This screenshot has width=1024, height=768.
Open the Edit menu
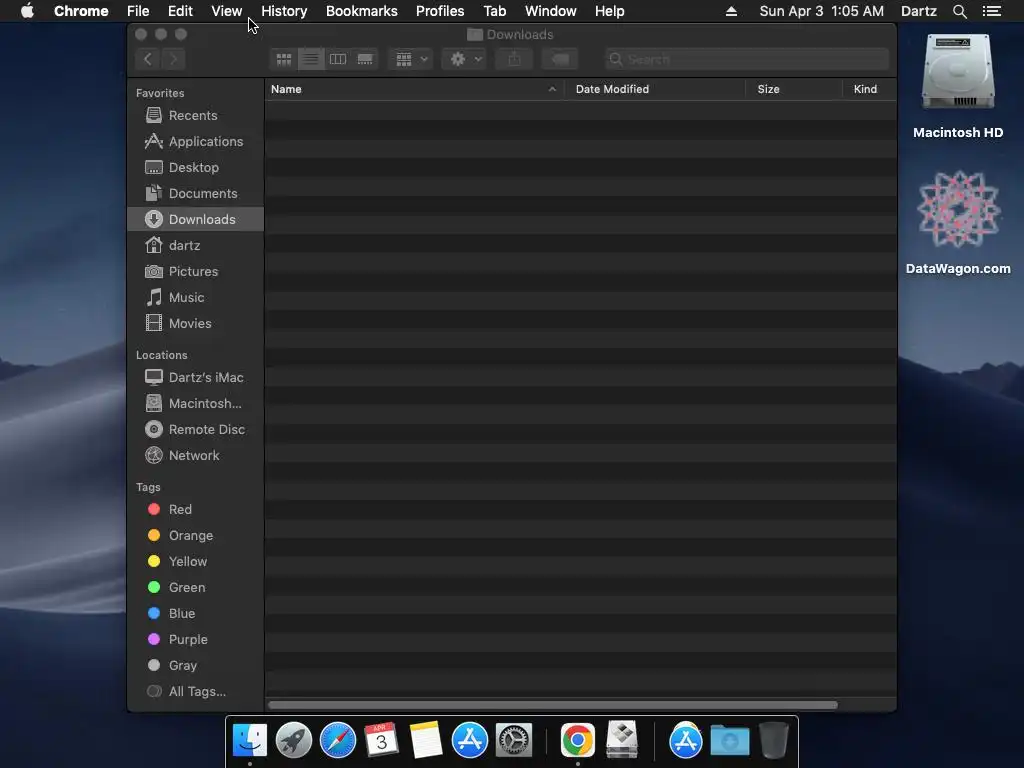[180, 11]
